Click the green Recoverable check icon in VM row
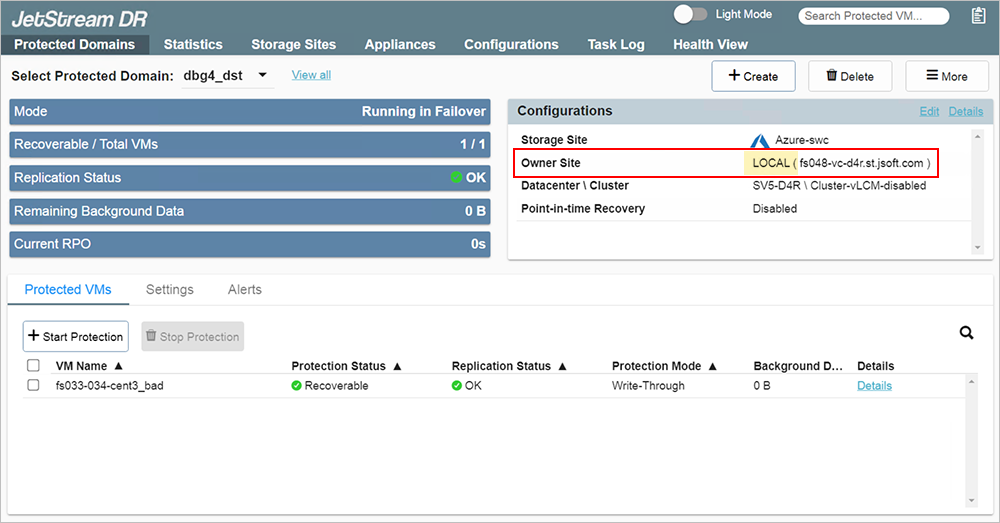This screenshot has width=1000, height=523. coord(297,386)
